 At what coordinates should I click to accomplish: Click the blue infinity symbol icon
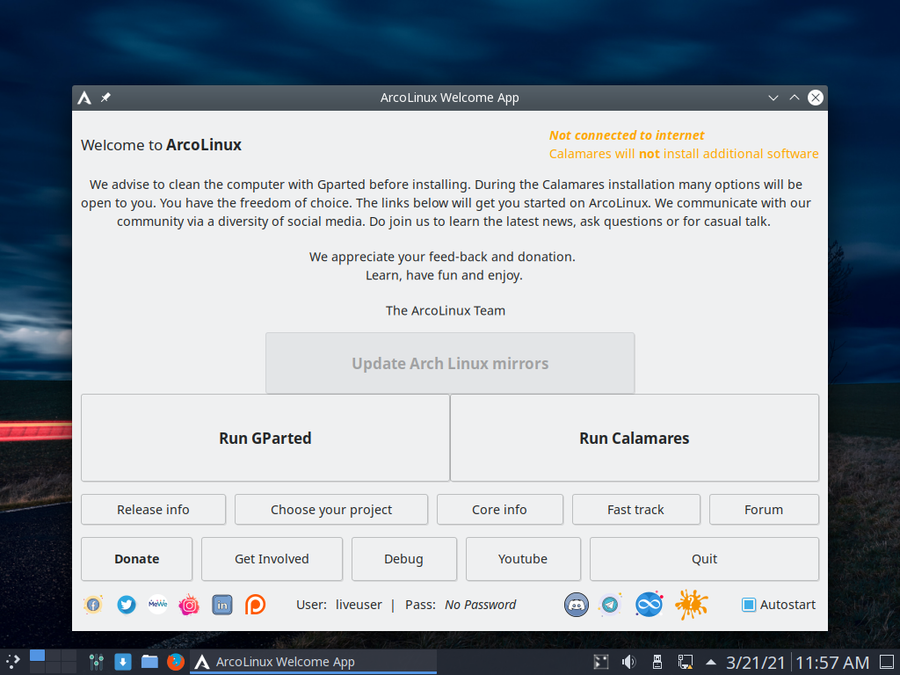pos(649,604)
